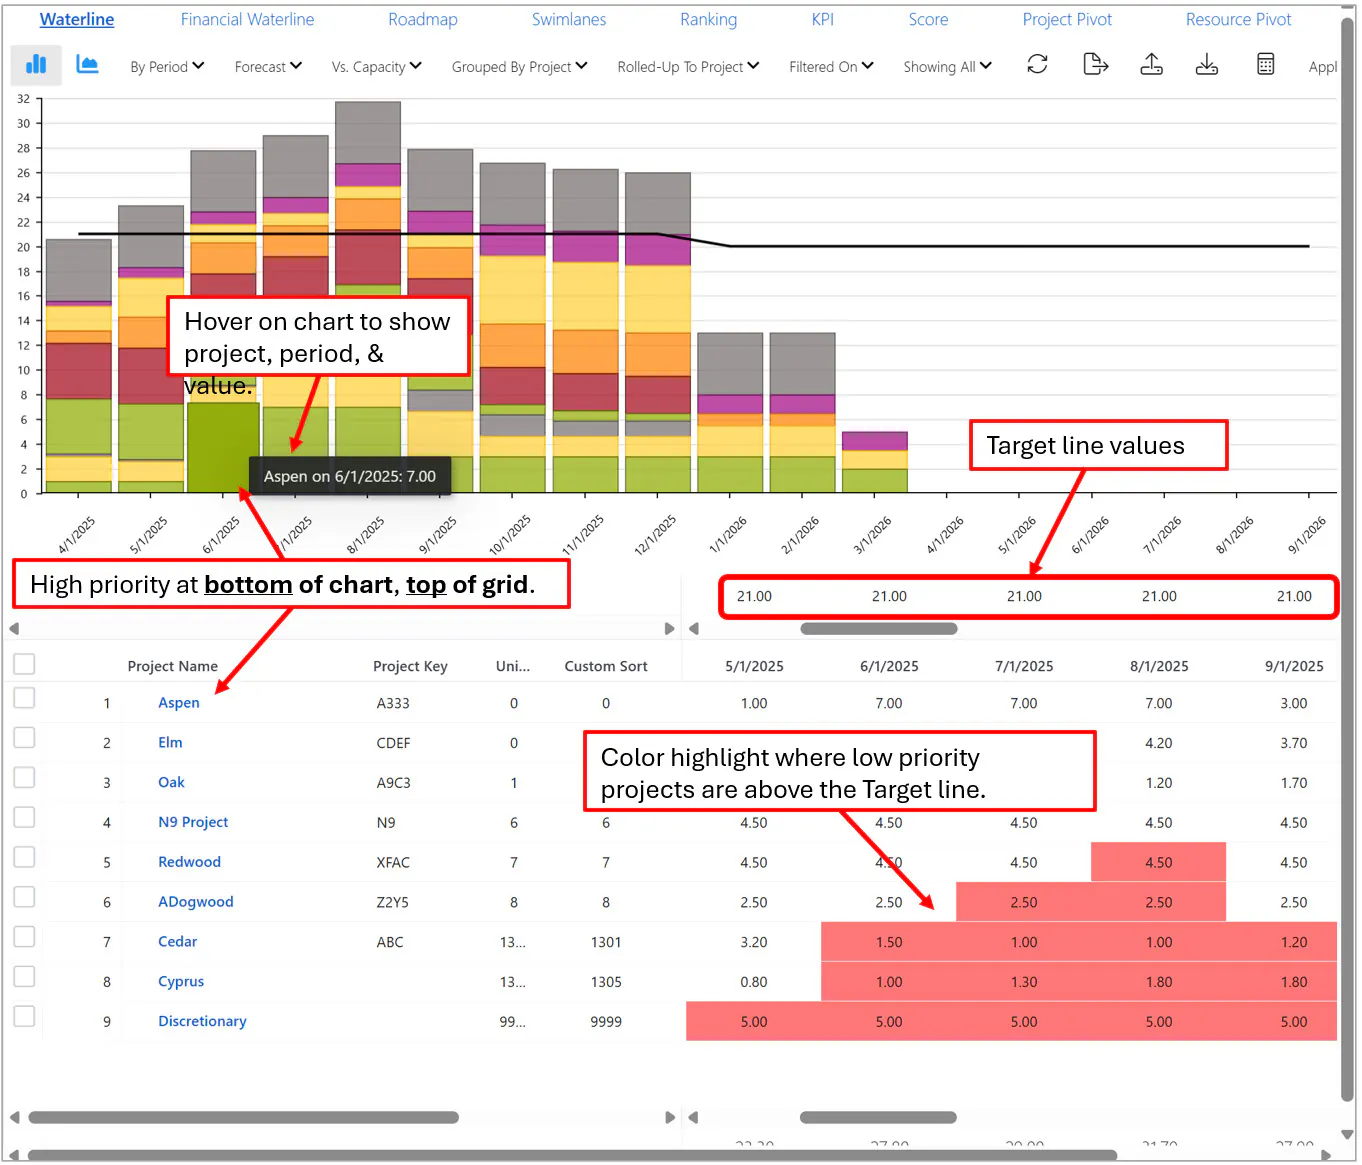Click the project grid bottom scroll thumb
This screenshot has height=1165, width=1362.
243,1117
